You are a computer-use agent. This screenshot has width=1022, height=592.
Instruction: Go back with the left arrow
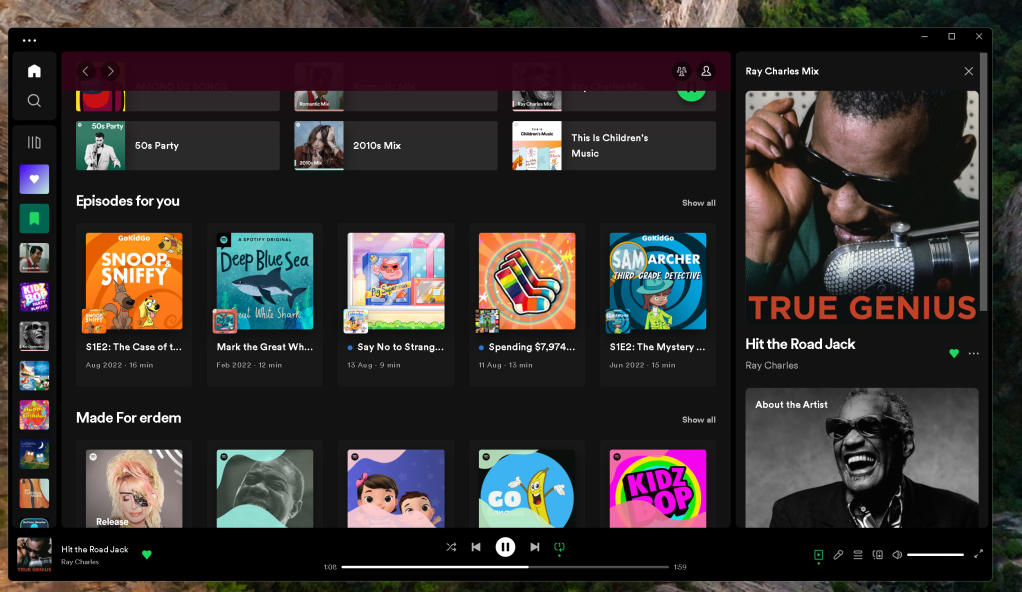(85, 71)
